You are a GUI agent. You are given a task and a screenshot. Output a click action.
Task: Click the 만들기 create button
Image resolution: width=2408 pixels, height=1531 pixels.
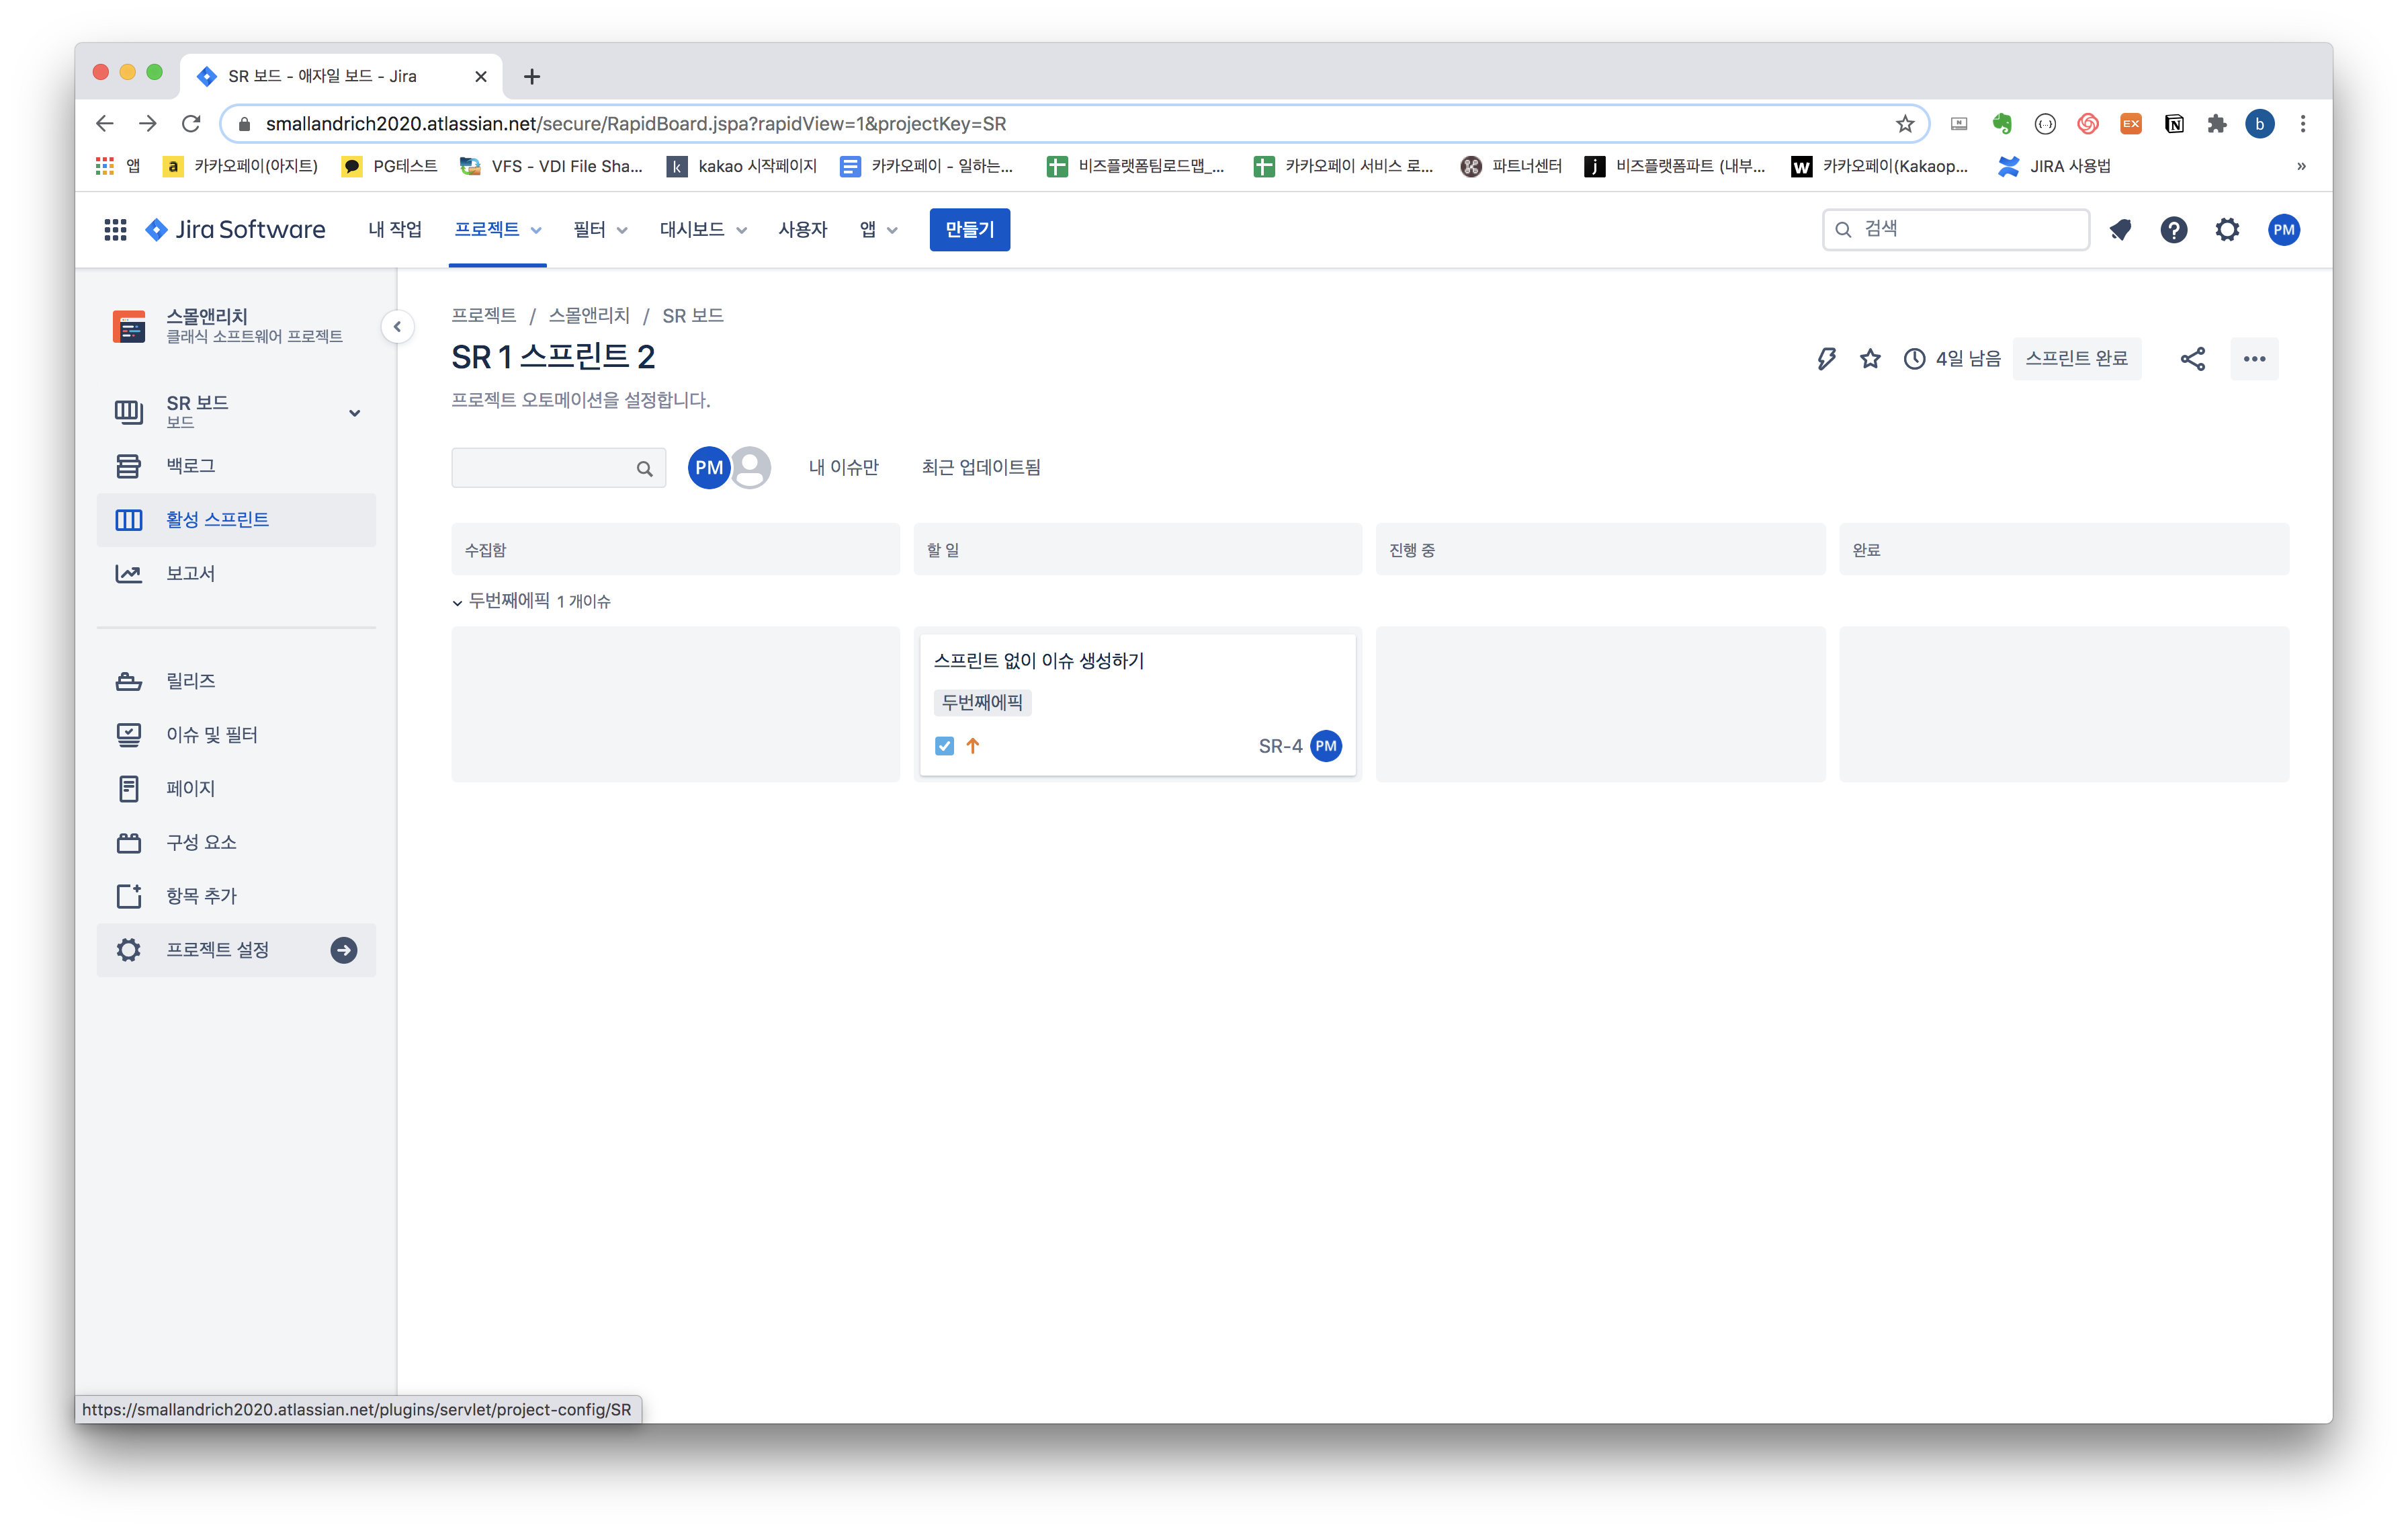pos(969,230)
